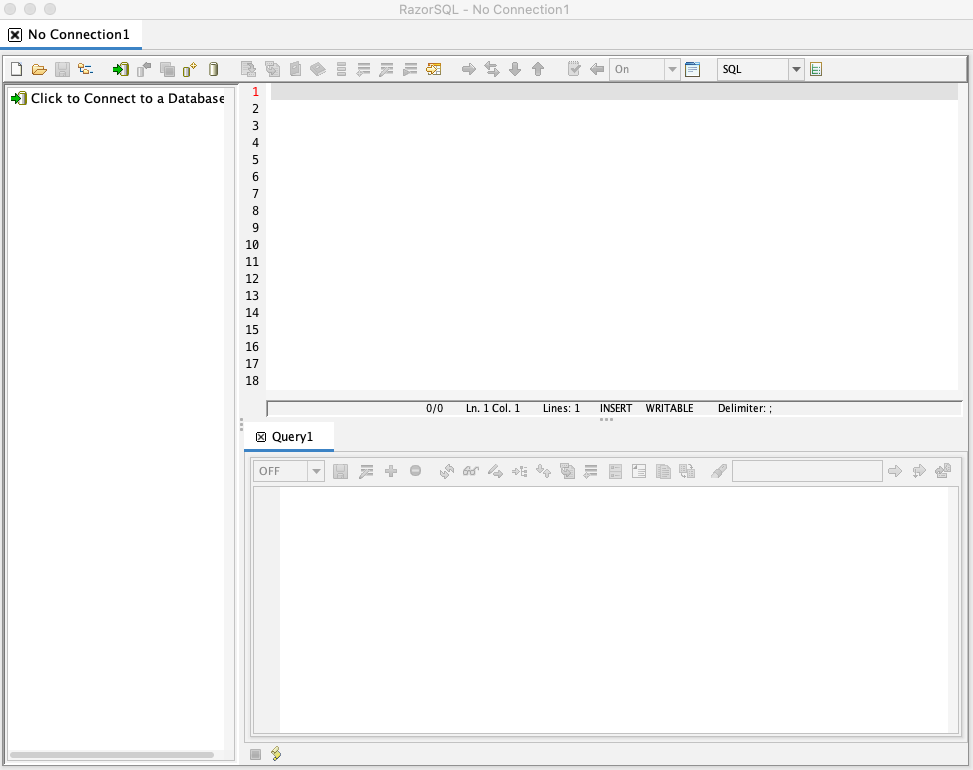Click to Connect to a Database
The image size is (973, 770).
click(x=127, y=98)
